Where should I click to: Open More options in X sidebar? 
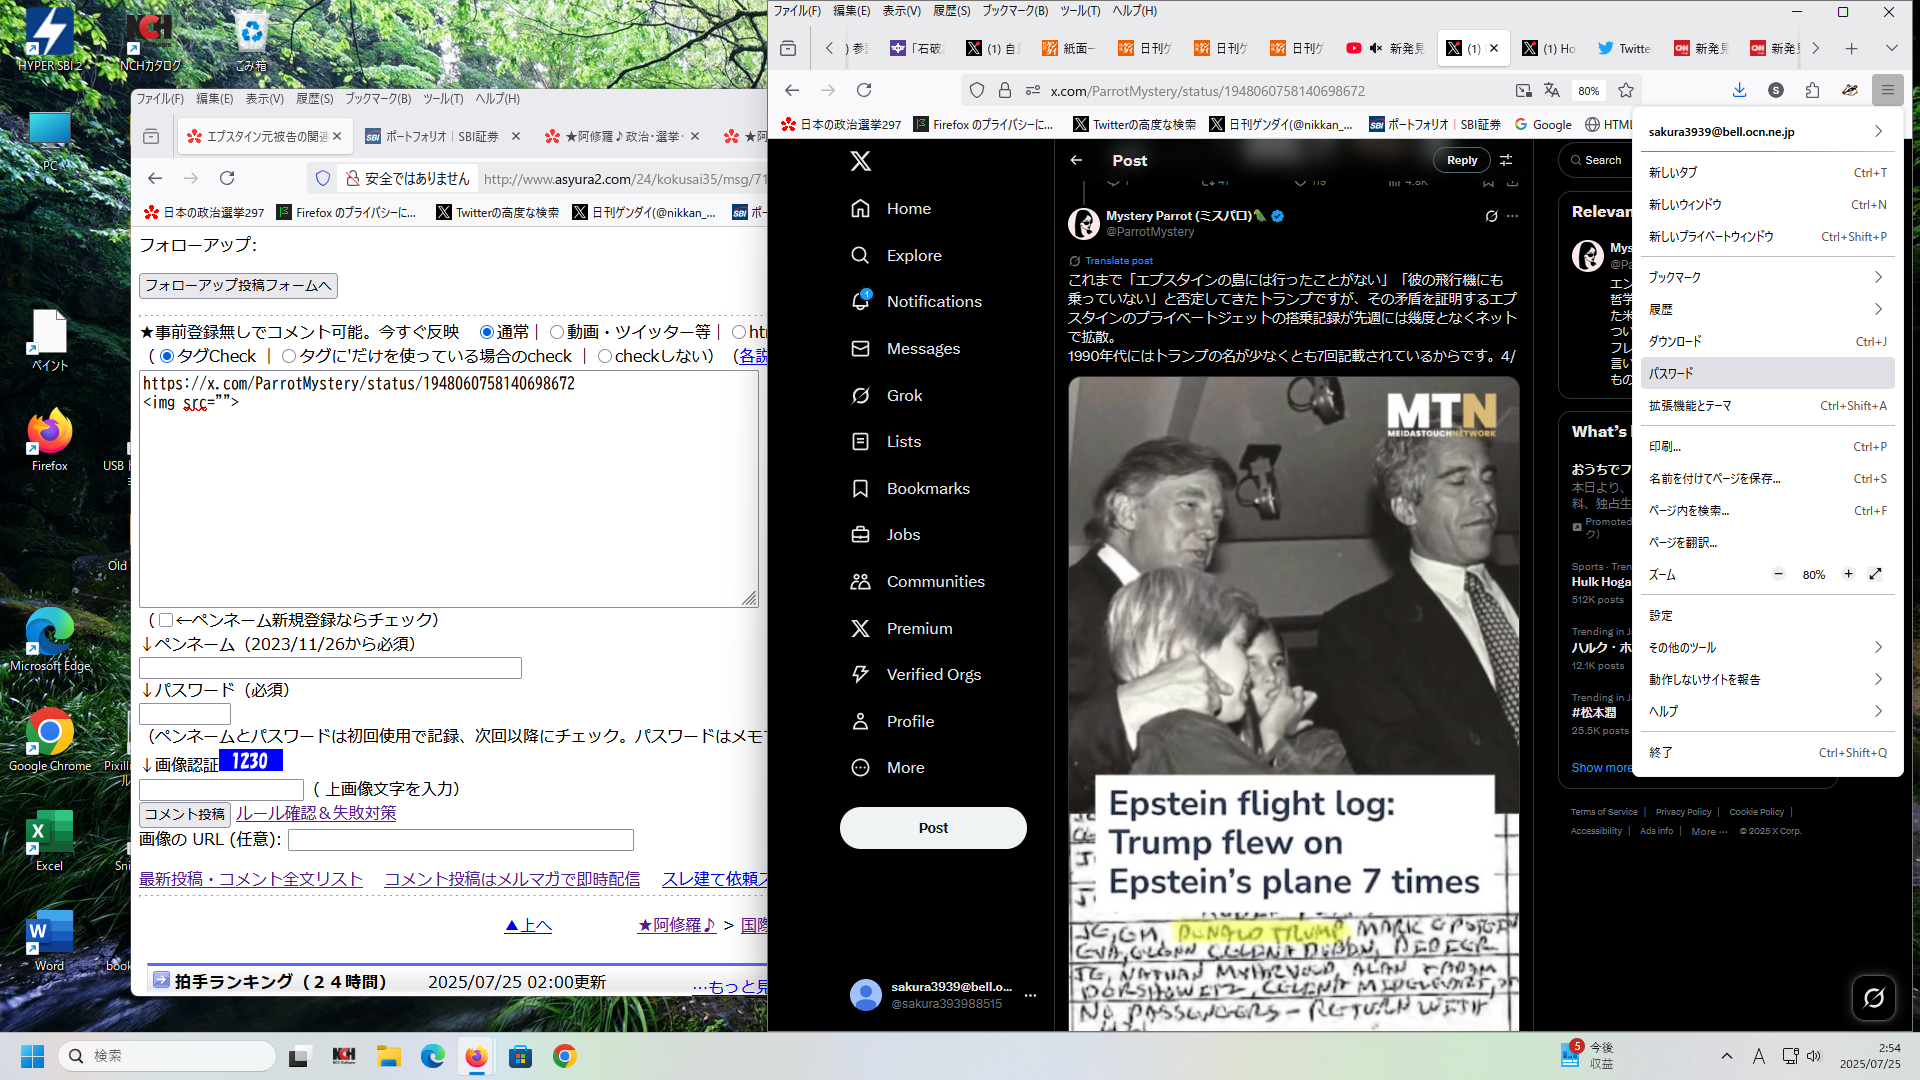click(x=888, y=767)
